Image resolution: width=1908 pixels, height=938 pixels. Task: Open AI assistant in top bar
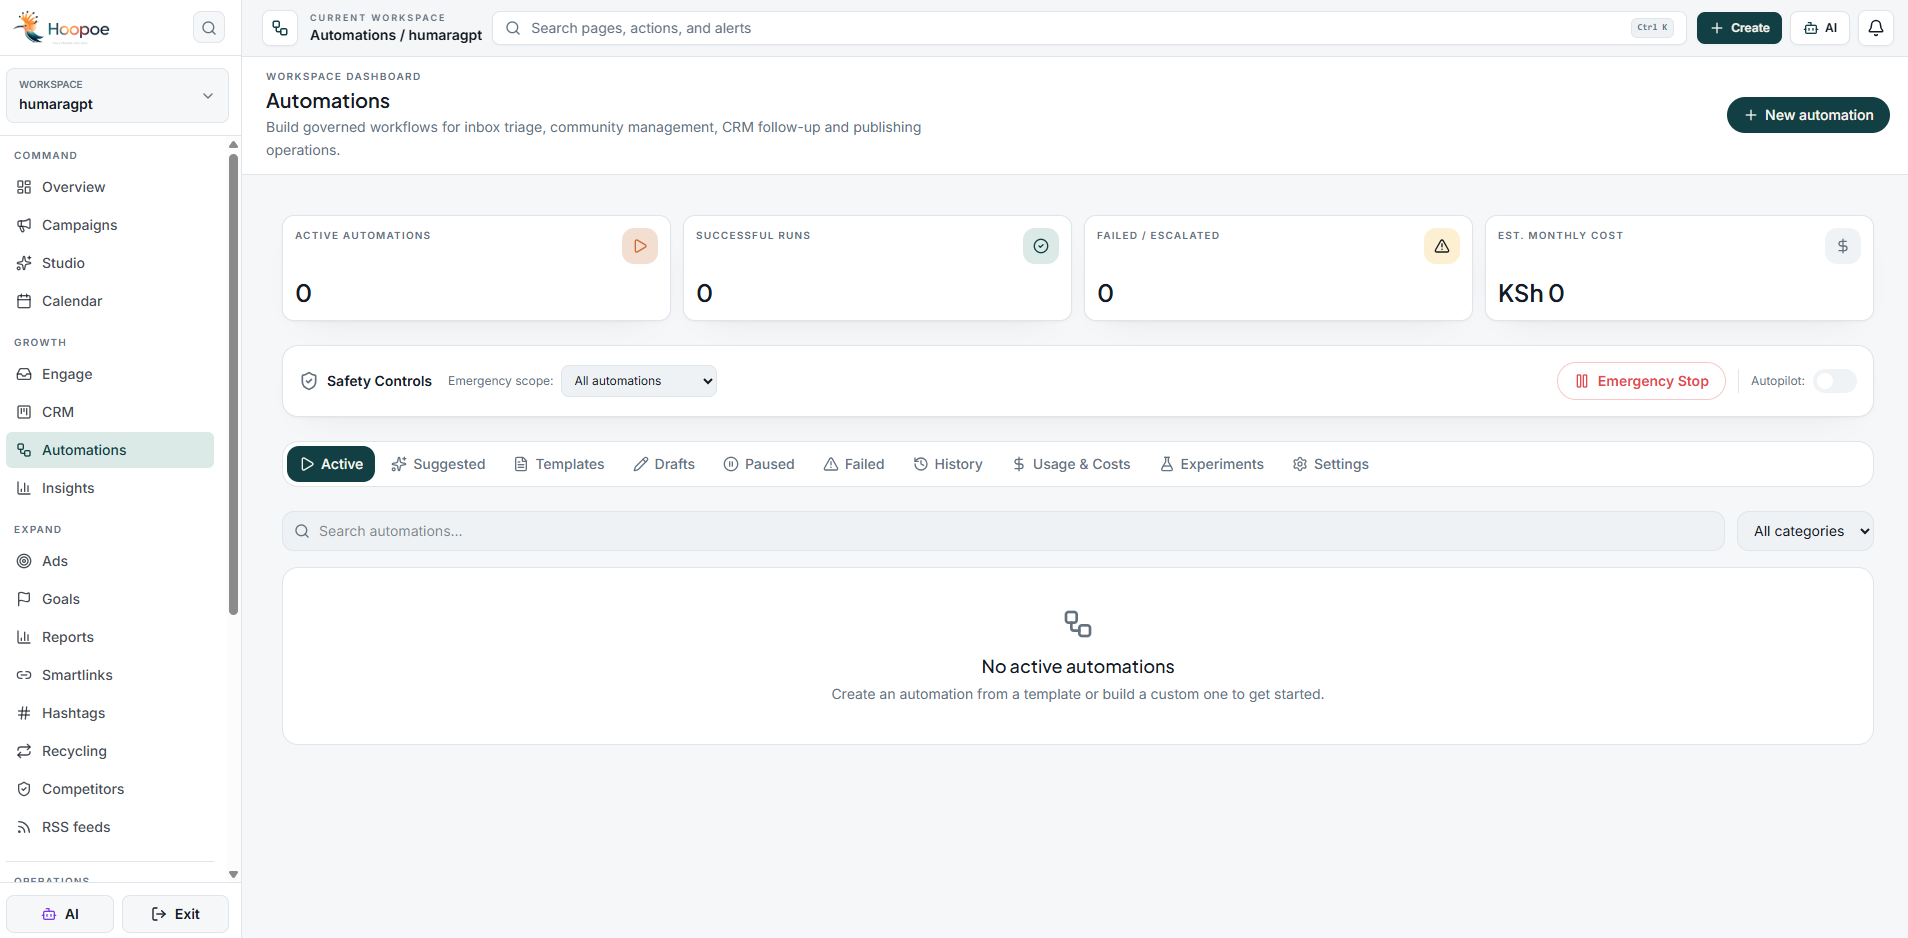point(1820,28)
